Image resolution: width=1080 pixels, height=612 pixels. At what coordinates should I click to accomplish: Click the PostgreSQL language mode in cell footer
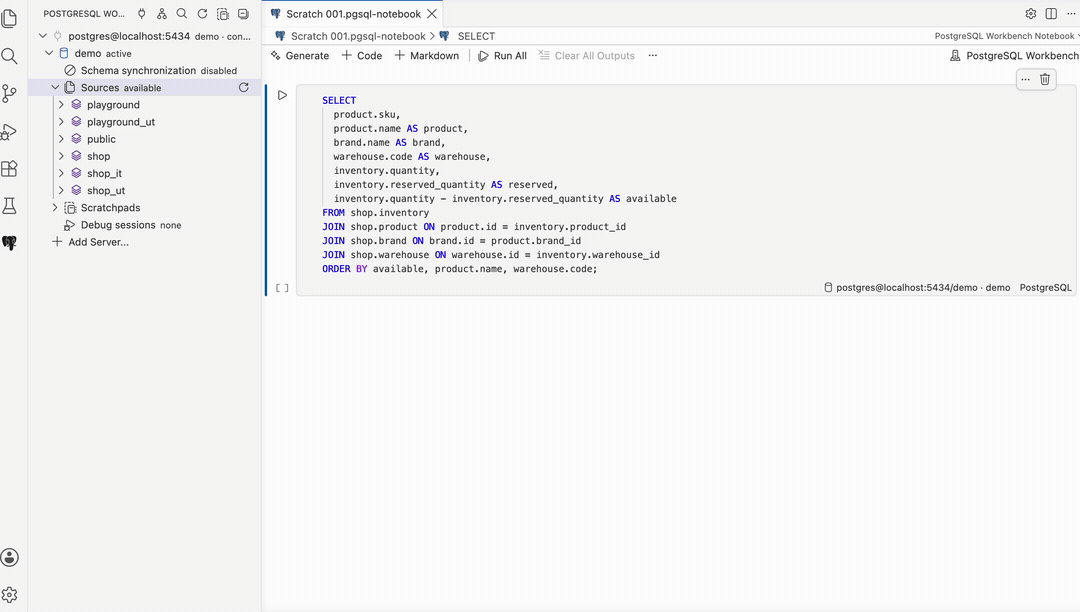pyautogui.click(x=1046, y=288)
